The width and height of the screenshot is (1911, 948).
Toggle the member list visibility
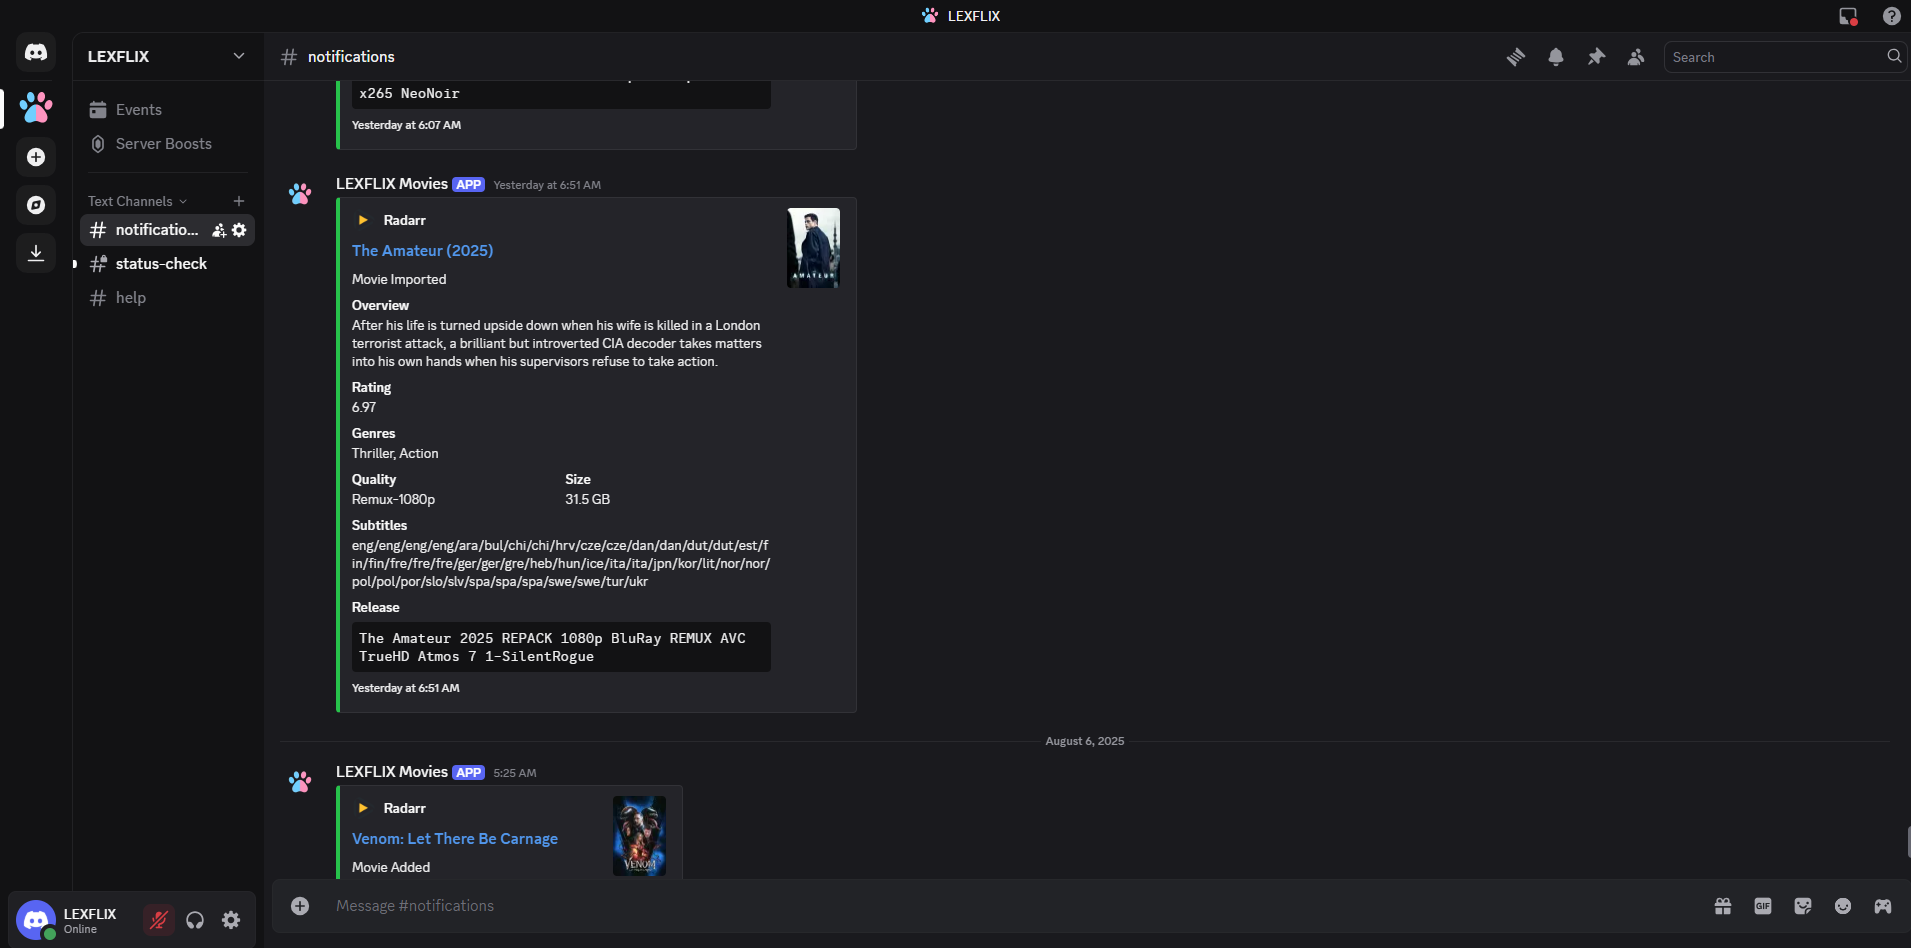tap(1636, 57)
